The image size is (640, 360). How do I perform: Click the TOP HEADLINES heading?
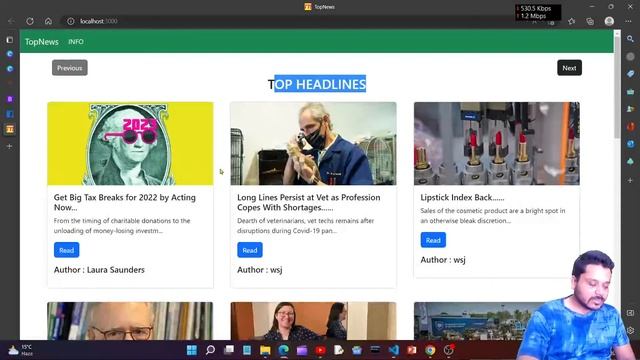(317, 84)
